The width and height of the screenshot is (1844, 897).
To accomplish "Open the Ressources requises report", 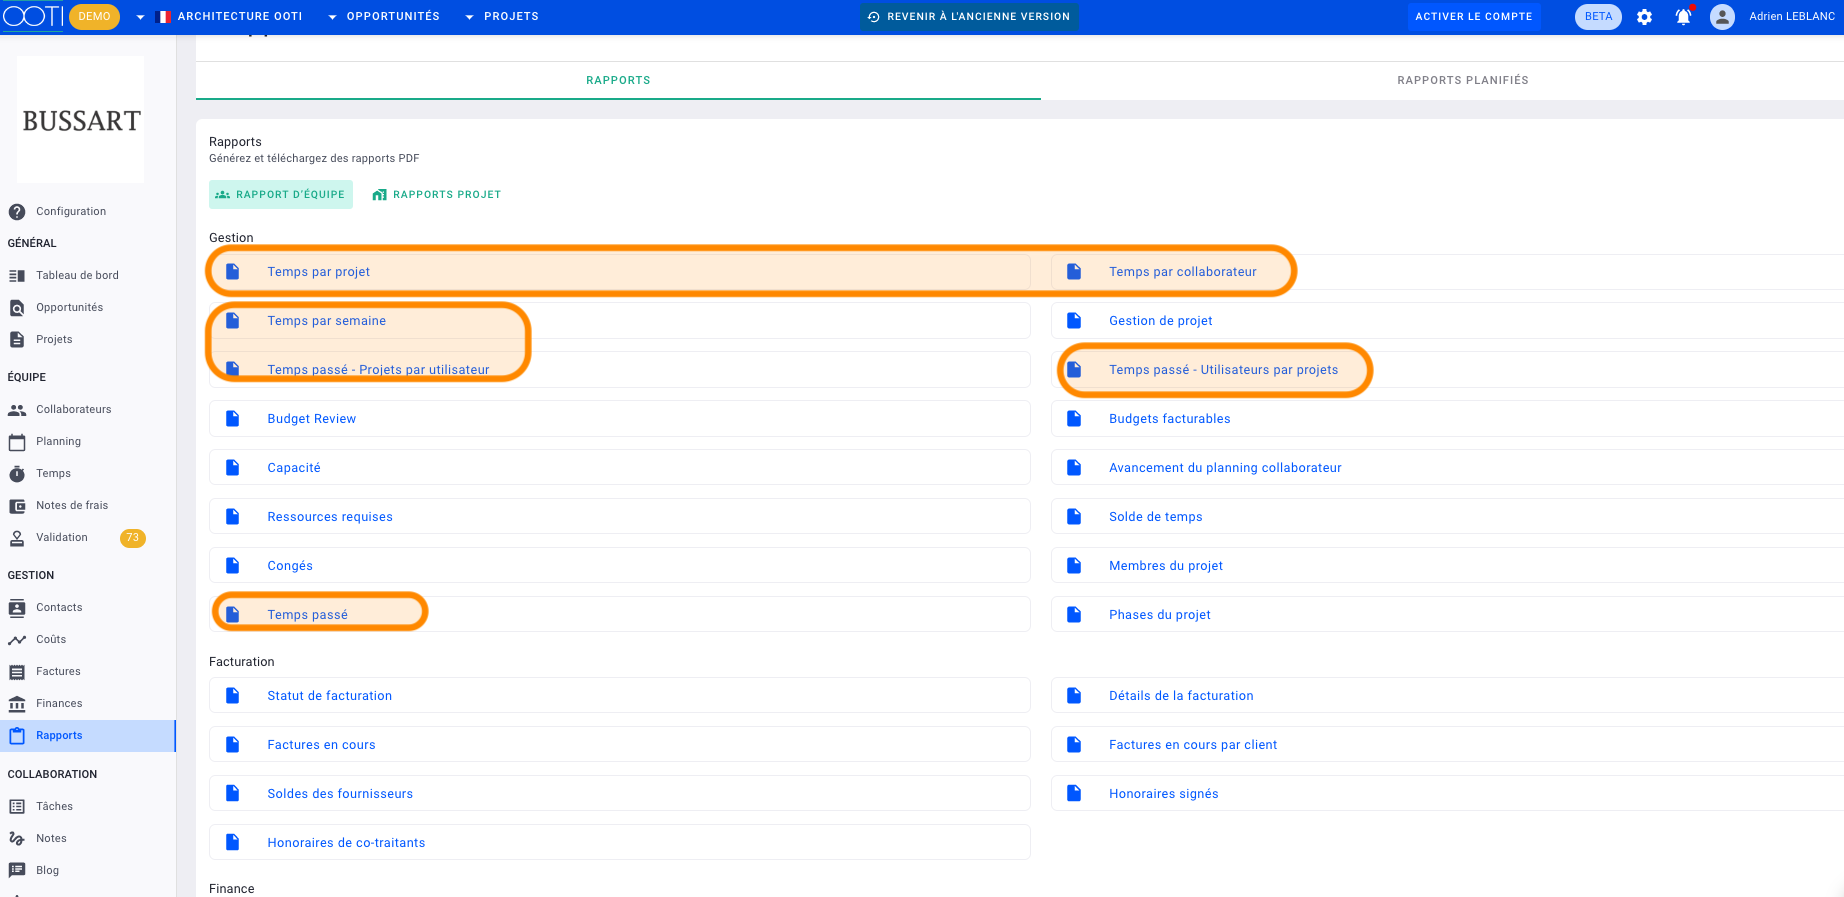I will 619,517.
